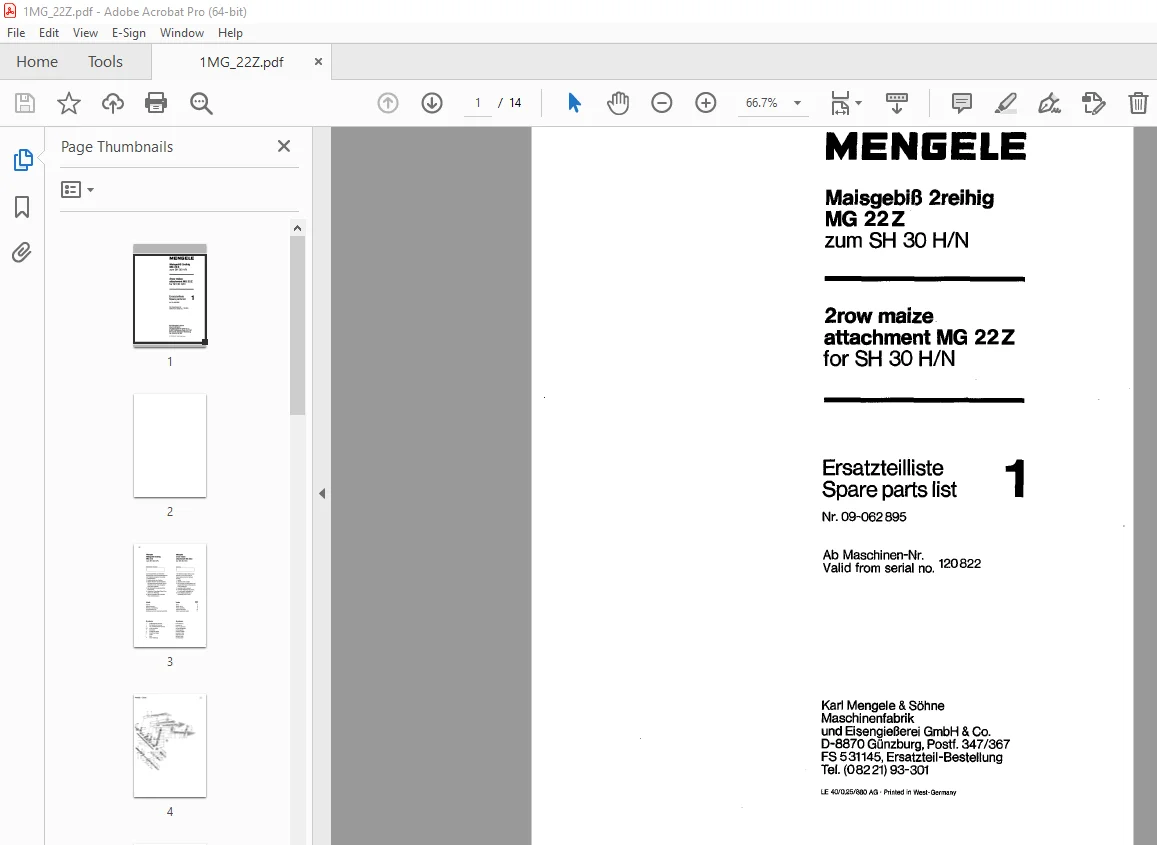The width and height of the screenshot is (1157, 845).
Task: Click the 66.7% zoom value field
Action: click(762, 103)
